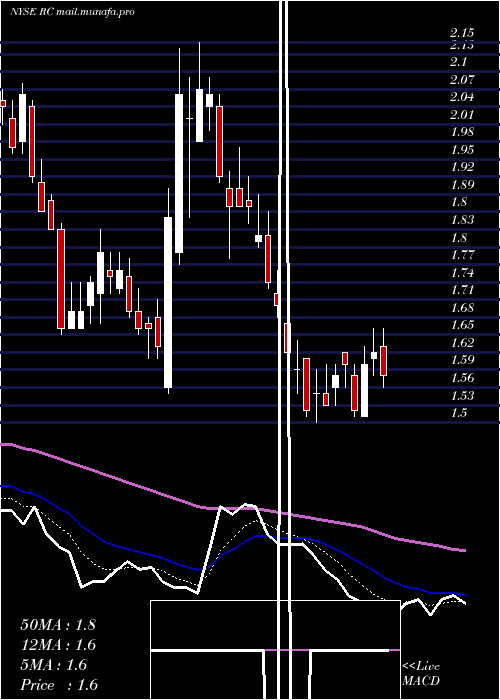Click the 1.74 price axis label

462,272
